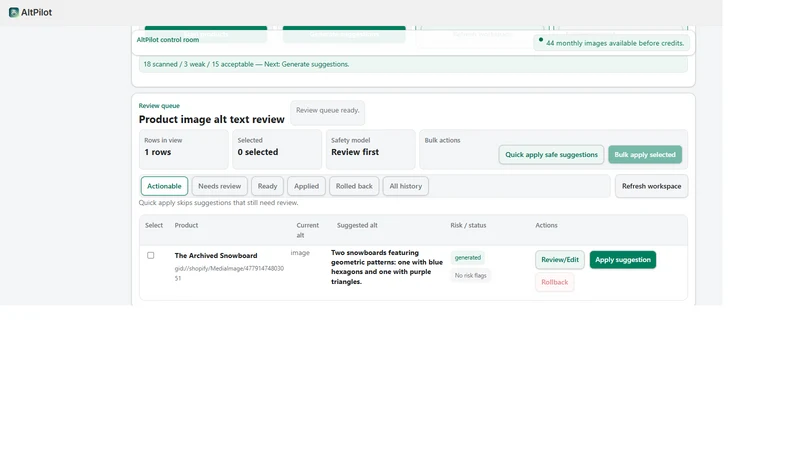Click the AltPilot app title text
The width and height of the screenshot is (800, 450).
(x=36, y=12)
